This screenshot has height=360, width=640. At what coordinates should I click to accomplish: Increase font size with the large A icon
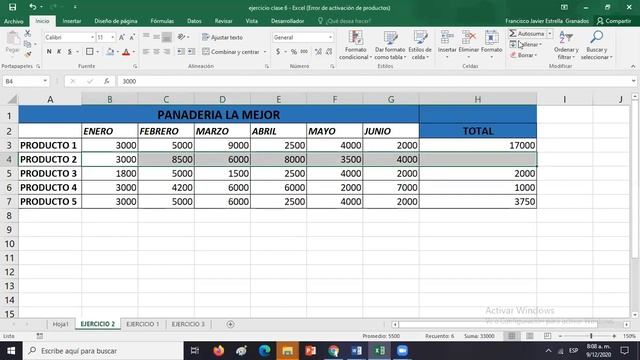(122, 38)
